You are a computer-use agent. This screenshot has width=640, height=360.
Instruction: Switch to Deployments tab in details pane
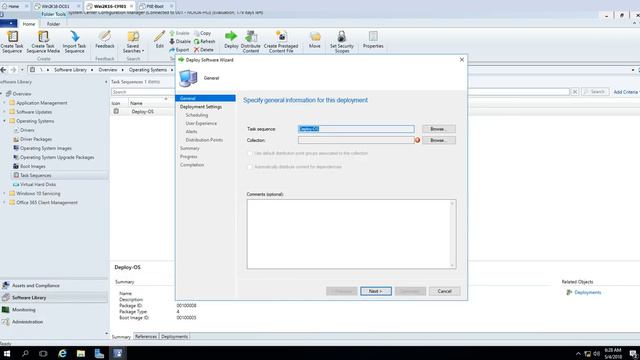click(174, 336)
